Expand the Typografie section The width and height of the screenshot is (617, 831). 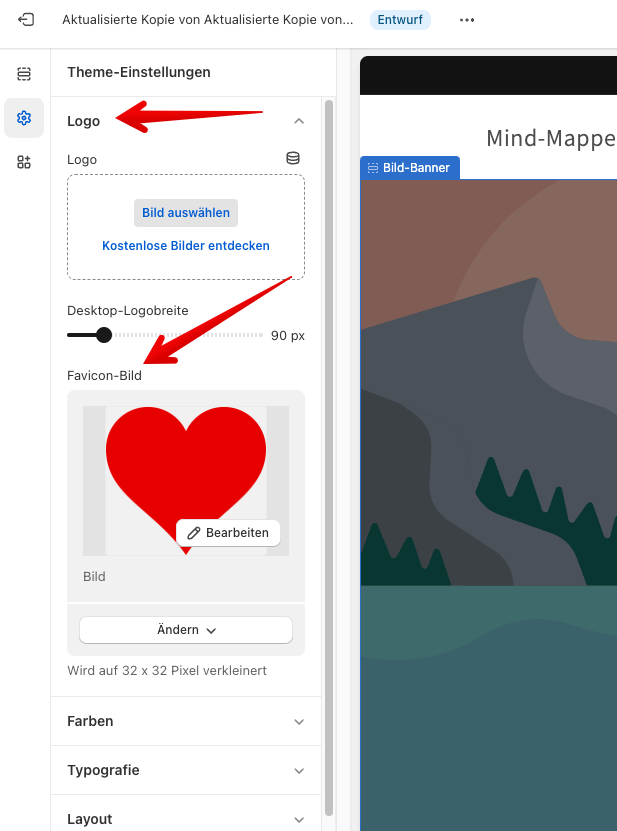click(186, 770)
